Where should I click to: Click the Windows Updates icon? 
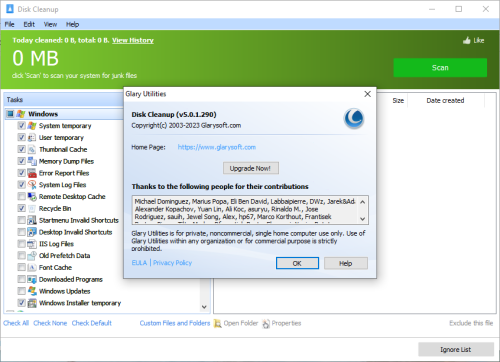32,291
